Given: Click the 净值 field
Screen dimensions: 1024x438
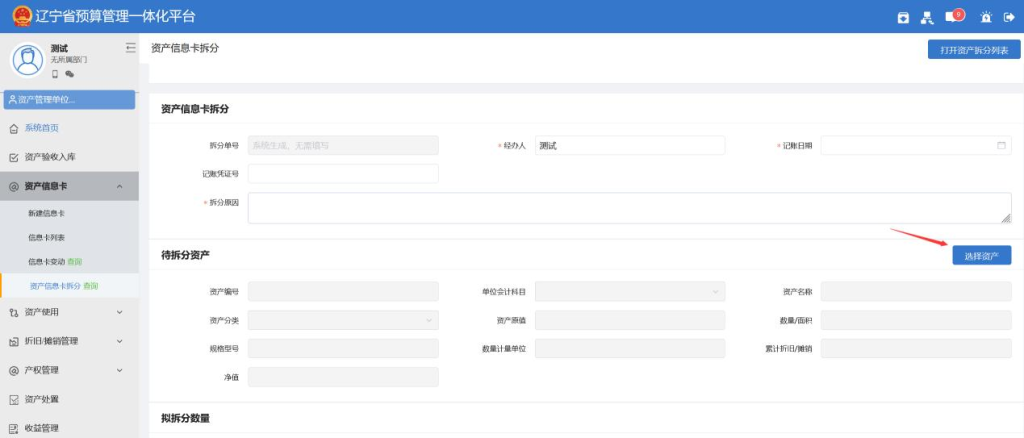Looking at the screenshot, I should [343, 377].
